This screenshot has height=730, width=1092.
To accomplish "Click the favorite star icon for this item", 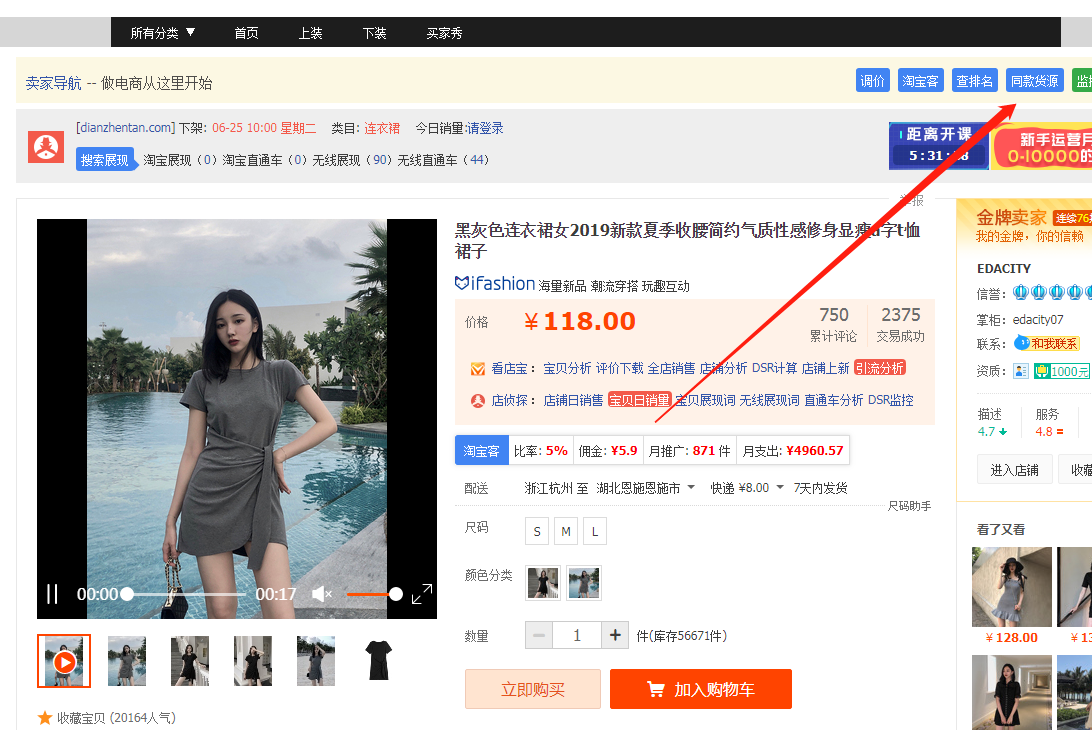I will [x=45, y=717].
